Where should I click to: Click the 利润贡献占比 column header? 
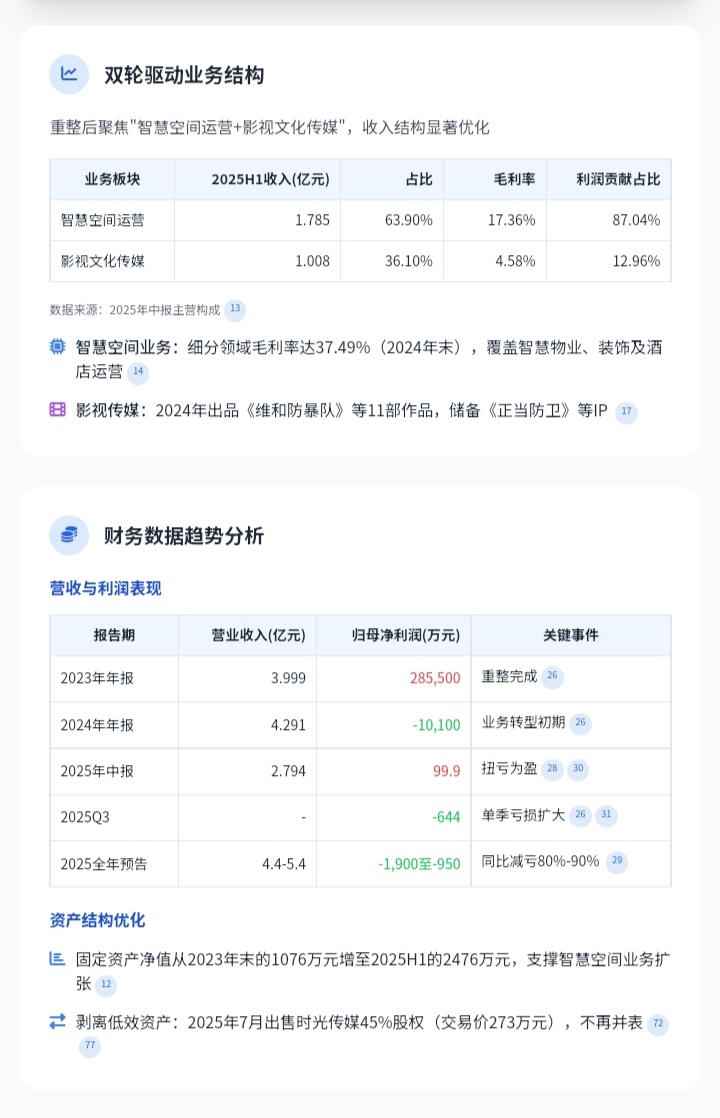[618, 179]
